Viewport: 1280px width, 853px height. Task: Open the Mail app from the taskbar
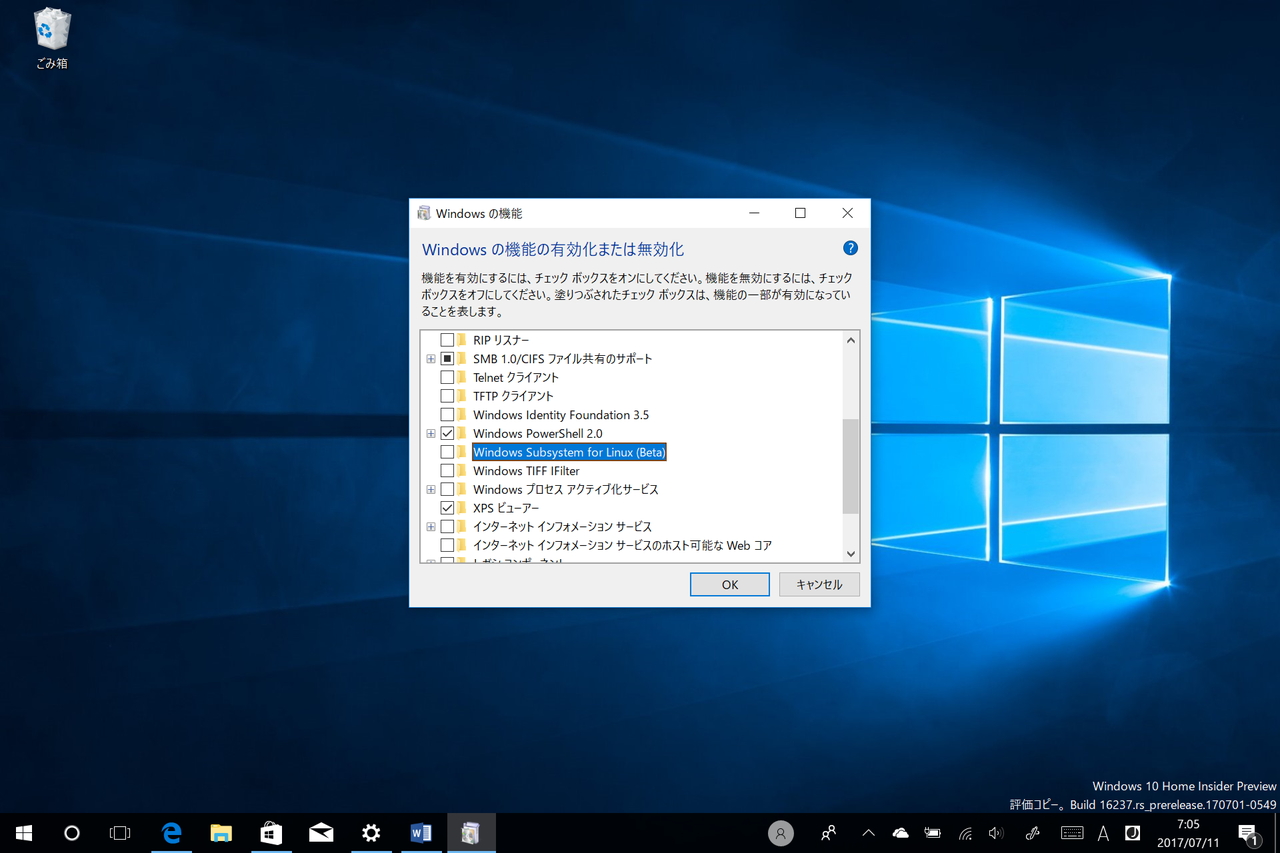click(x=321, y=832)
